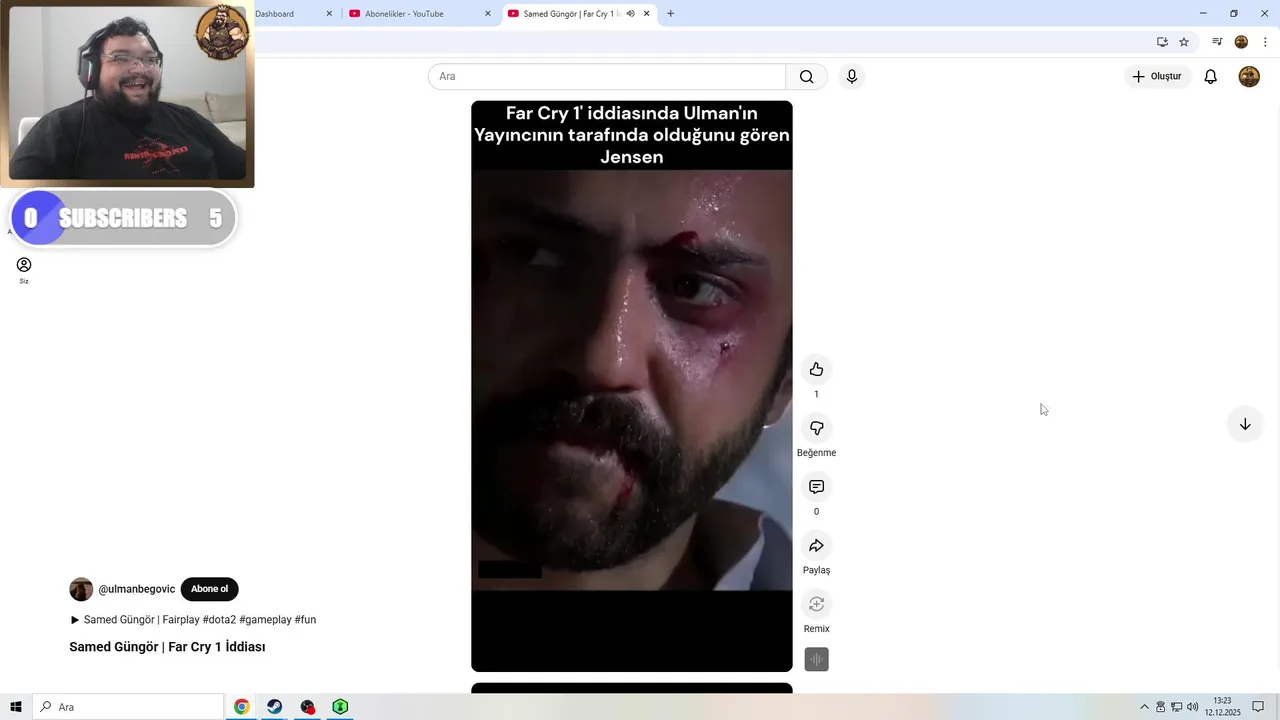Open the Chrome three-dot menu
The height and width of the screenshot is (720, 1280).
point(1265,42)
